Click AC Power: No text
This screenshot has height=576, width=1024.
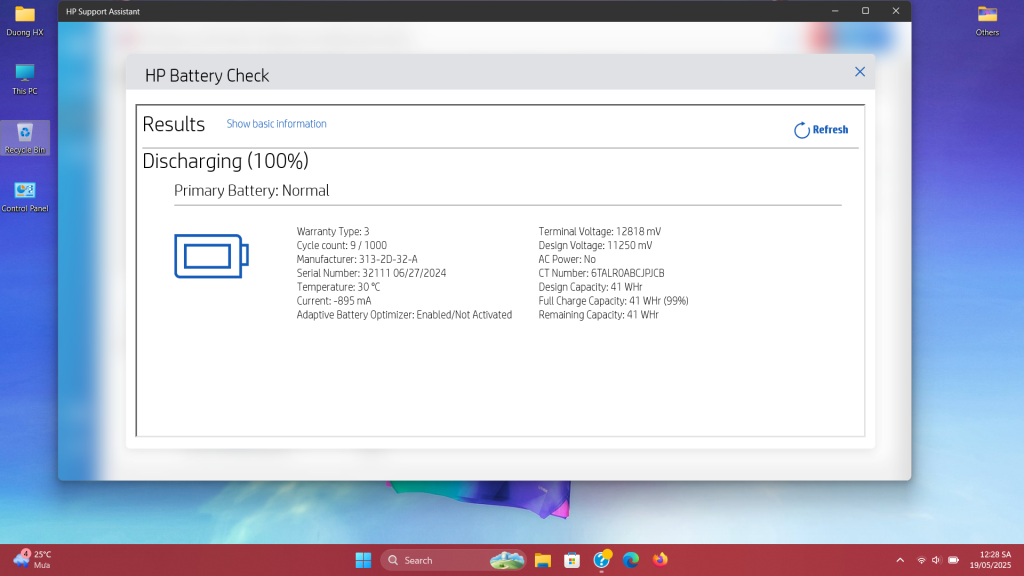pos(567,259)
